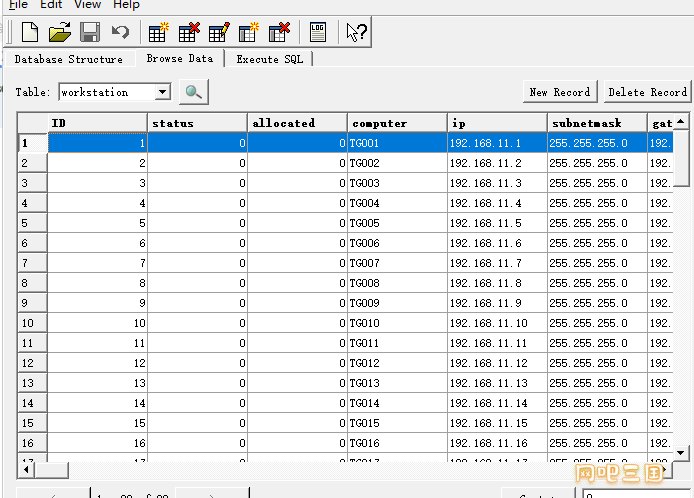Click the 192.168.11.12 ip cell
Viewport: 694px width, 498px height.
click(497, 363)
